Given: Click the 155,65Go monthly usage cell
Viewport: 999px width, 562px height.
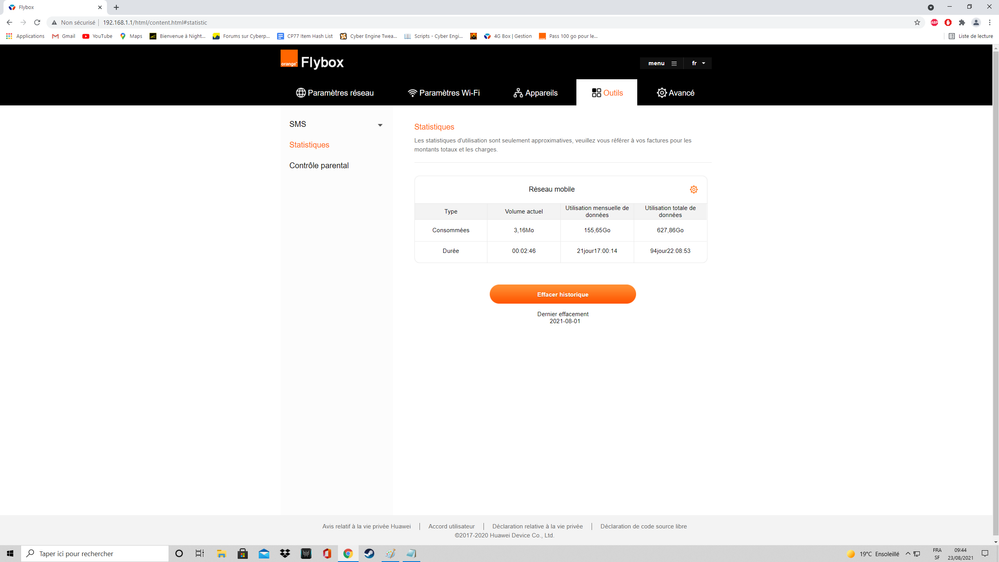Looking at the screenshot, I should coord(597,230).
